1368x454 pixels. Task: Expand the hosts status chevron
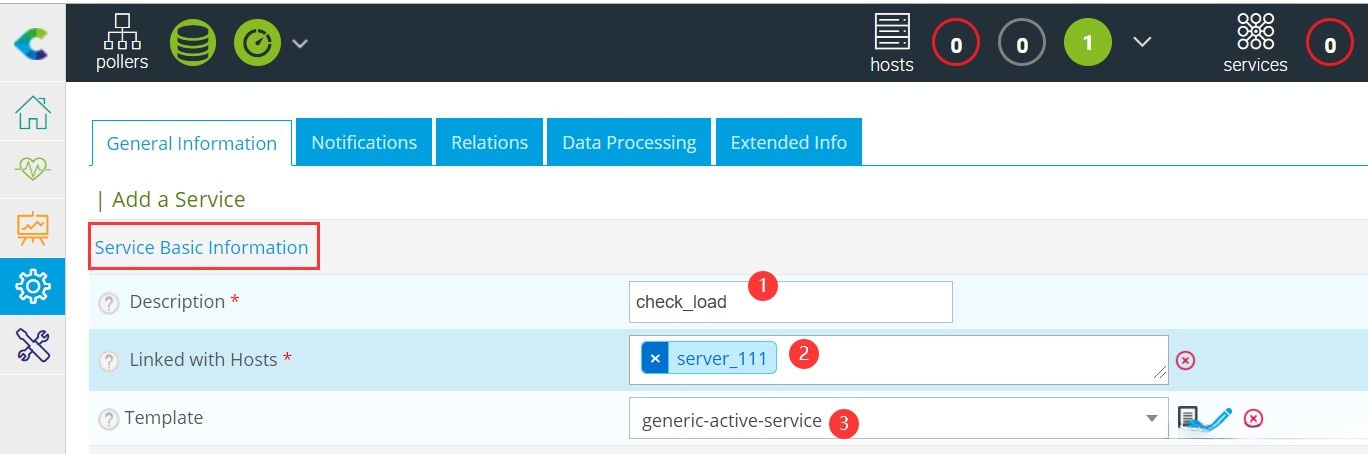tap(1142, 42)
